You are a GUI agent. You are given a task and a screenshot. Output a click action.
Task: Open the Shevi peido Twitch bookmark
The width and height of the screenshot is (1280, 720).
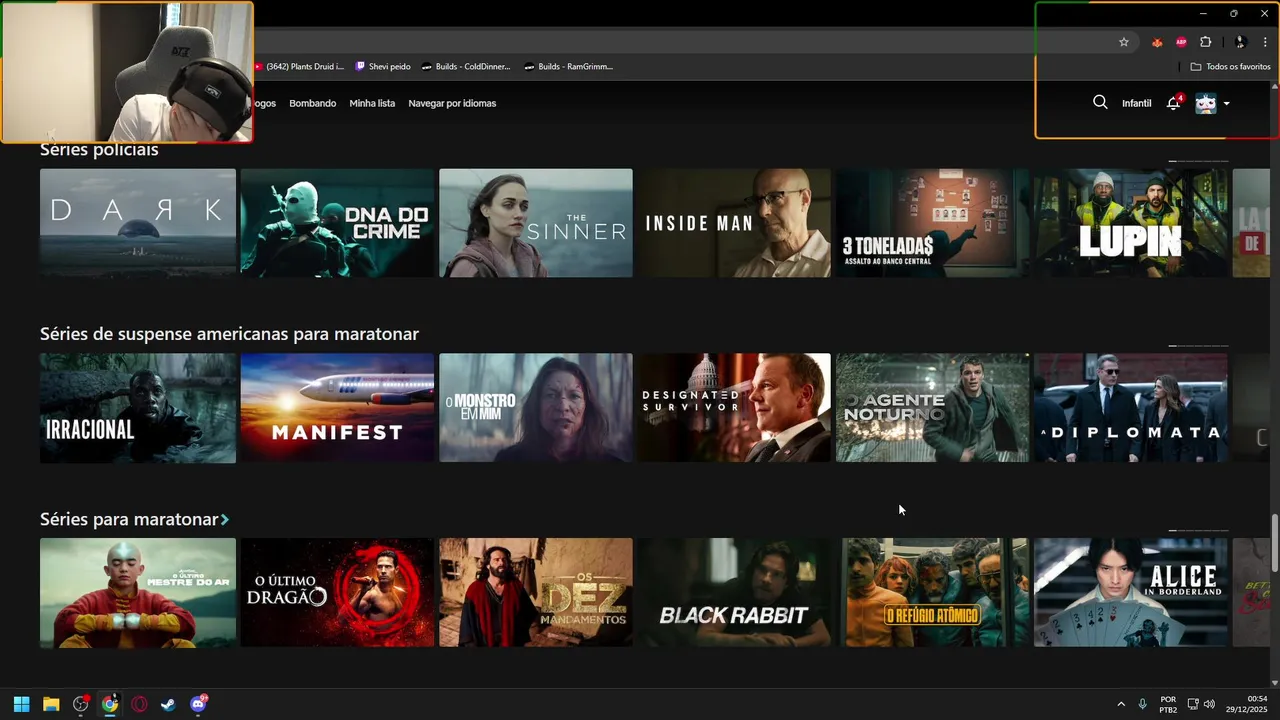click(x=383, y=66)
